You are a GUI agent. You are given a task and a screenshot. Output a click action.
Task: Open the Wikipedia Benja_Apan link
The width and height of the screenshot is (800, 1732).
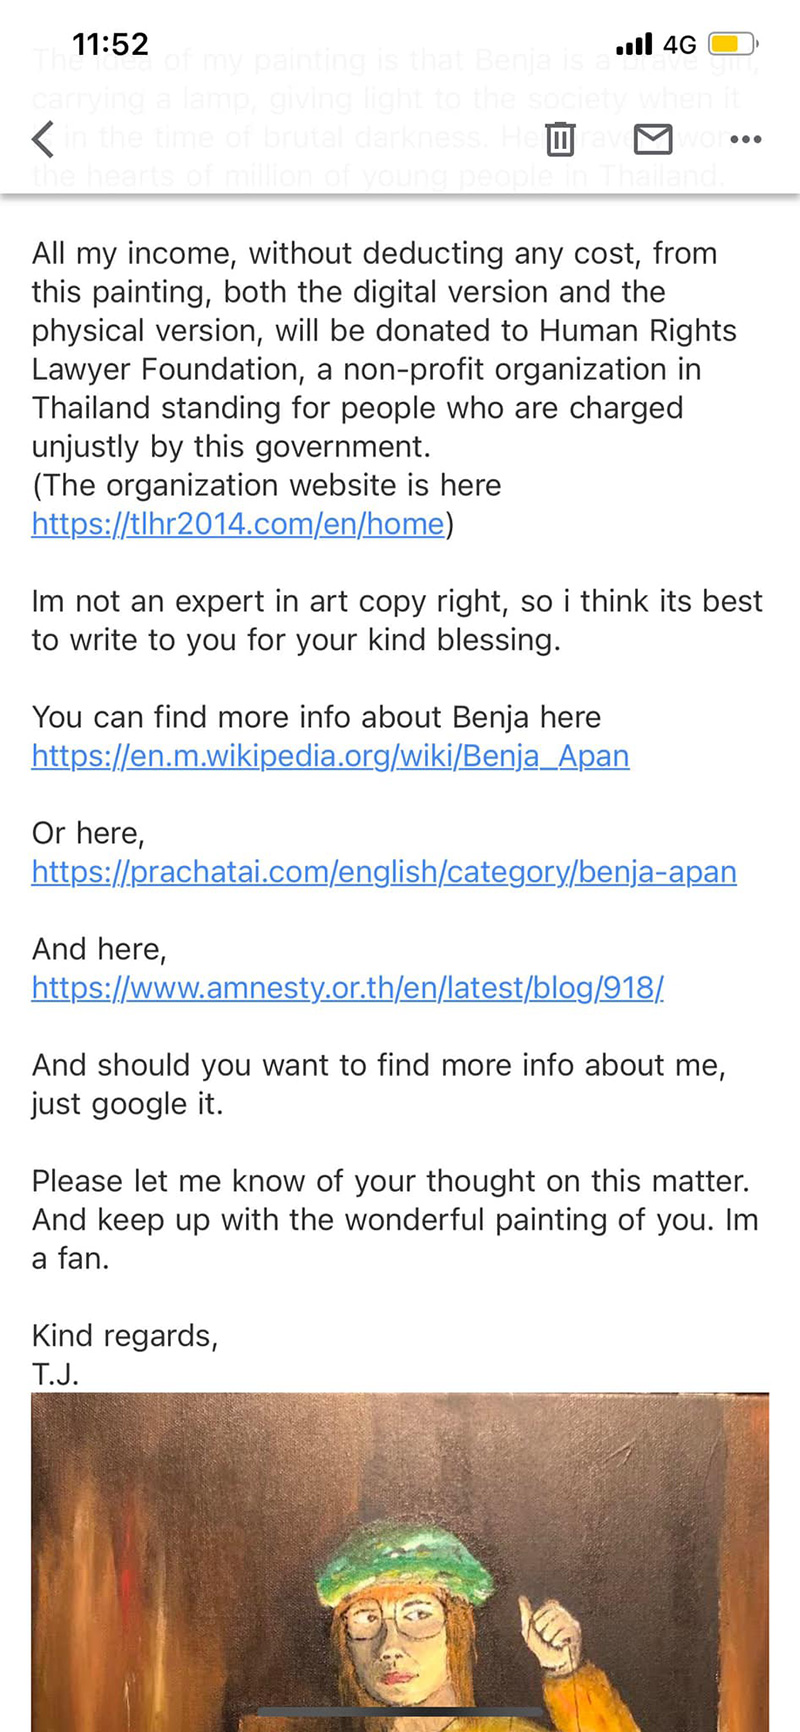click(x=330, y=756)
